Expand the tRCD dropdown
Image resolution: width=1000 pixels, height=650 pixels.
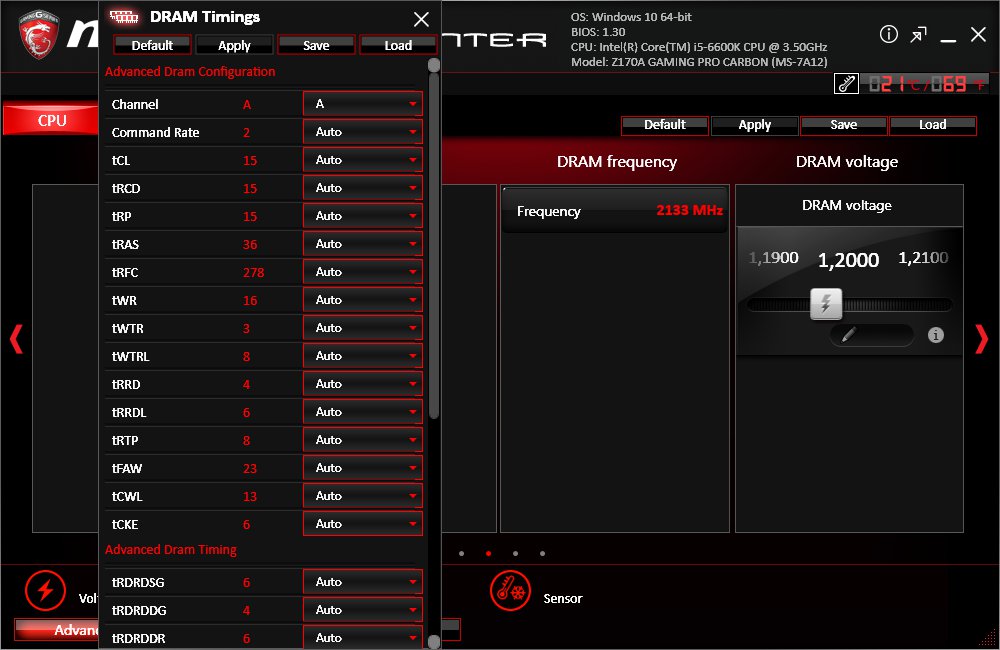(363, 188)
